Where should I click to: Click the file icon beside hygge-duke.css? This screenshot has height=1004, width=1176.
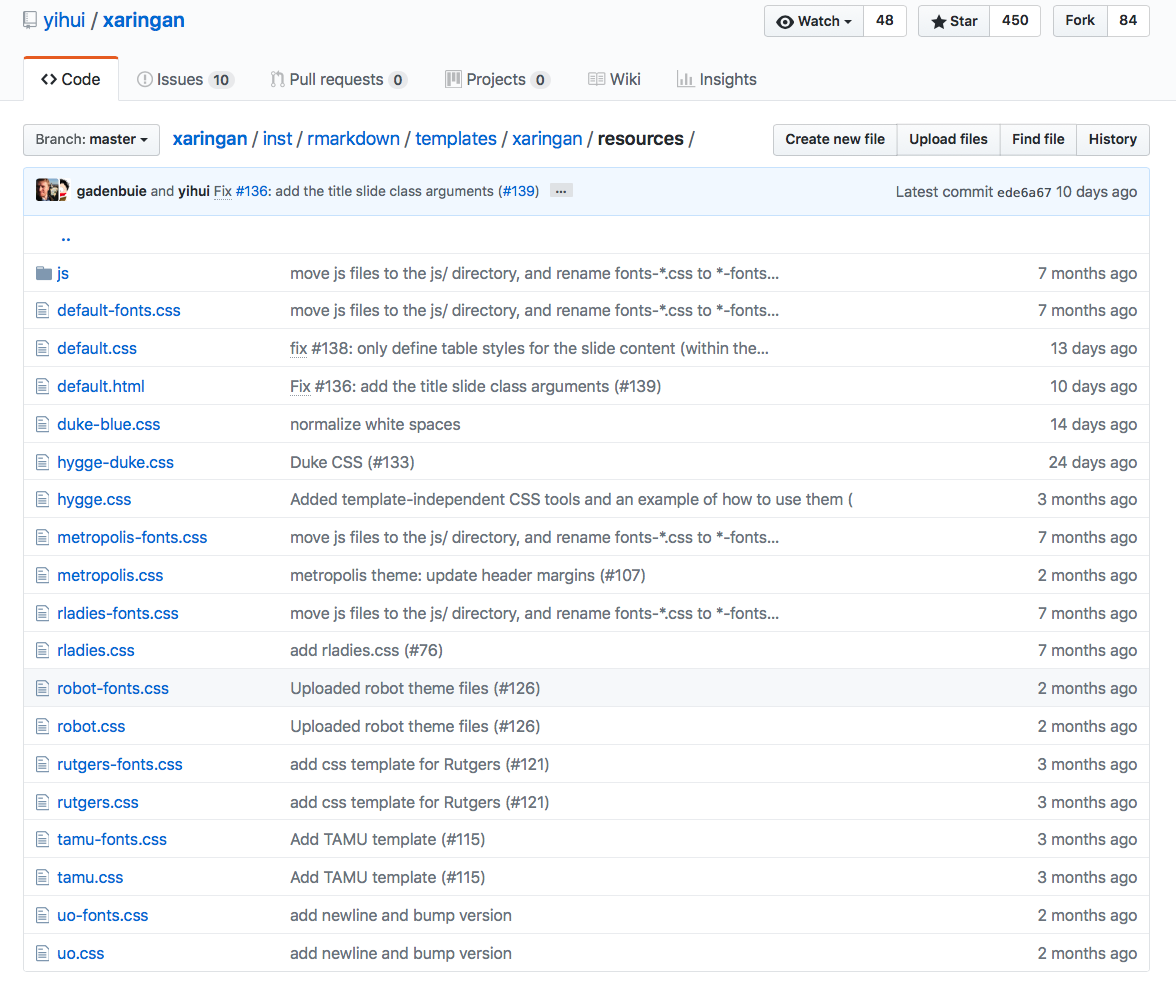(x=43, y=462)
